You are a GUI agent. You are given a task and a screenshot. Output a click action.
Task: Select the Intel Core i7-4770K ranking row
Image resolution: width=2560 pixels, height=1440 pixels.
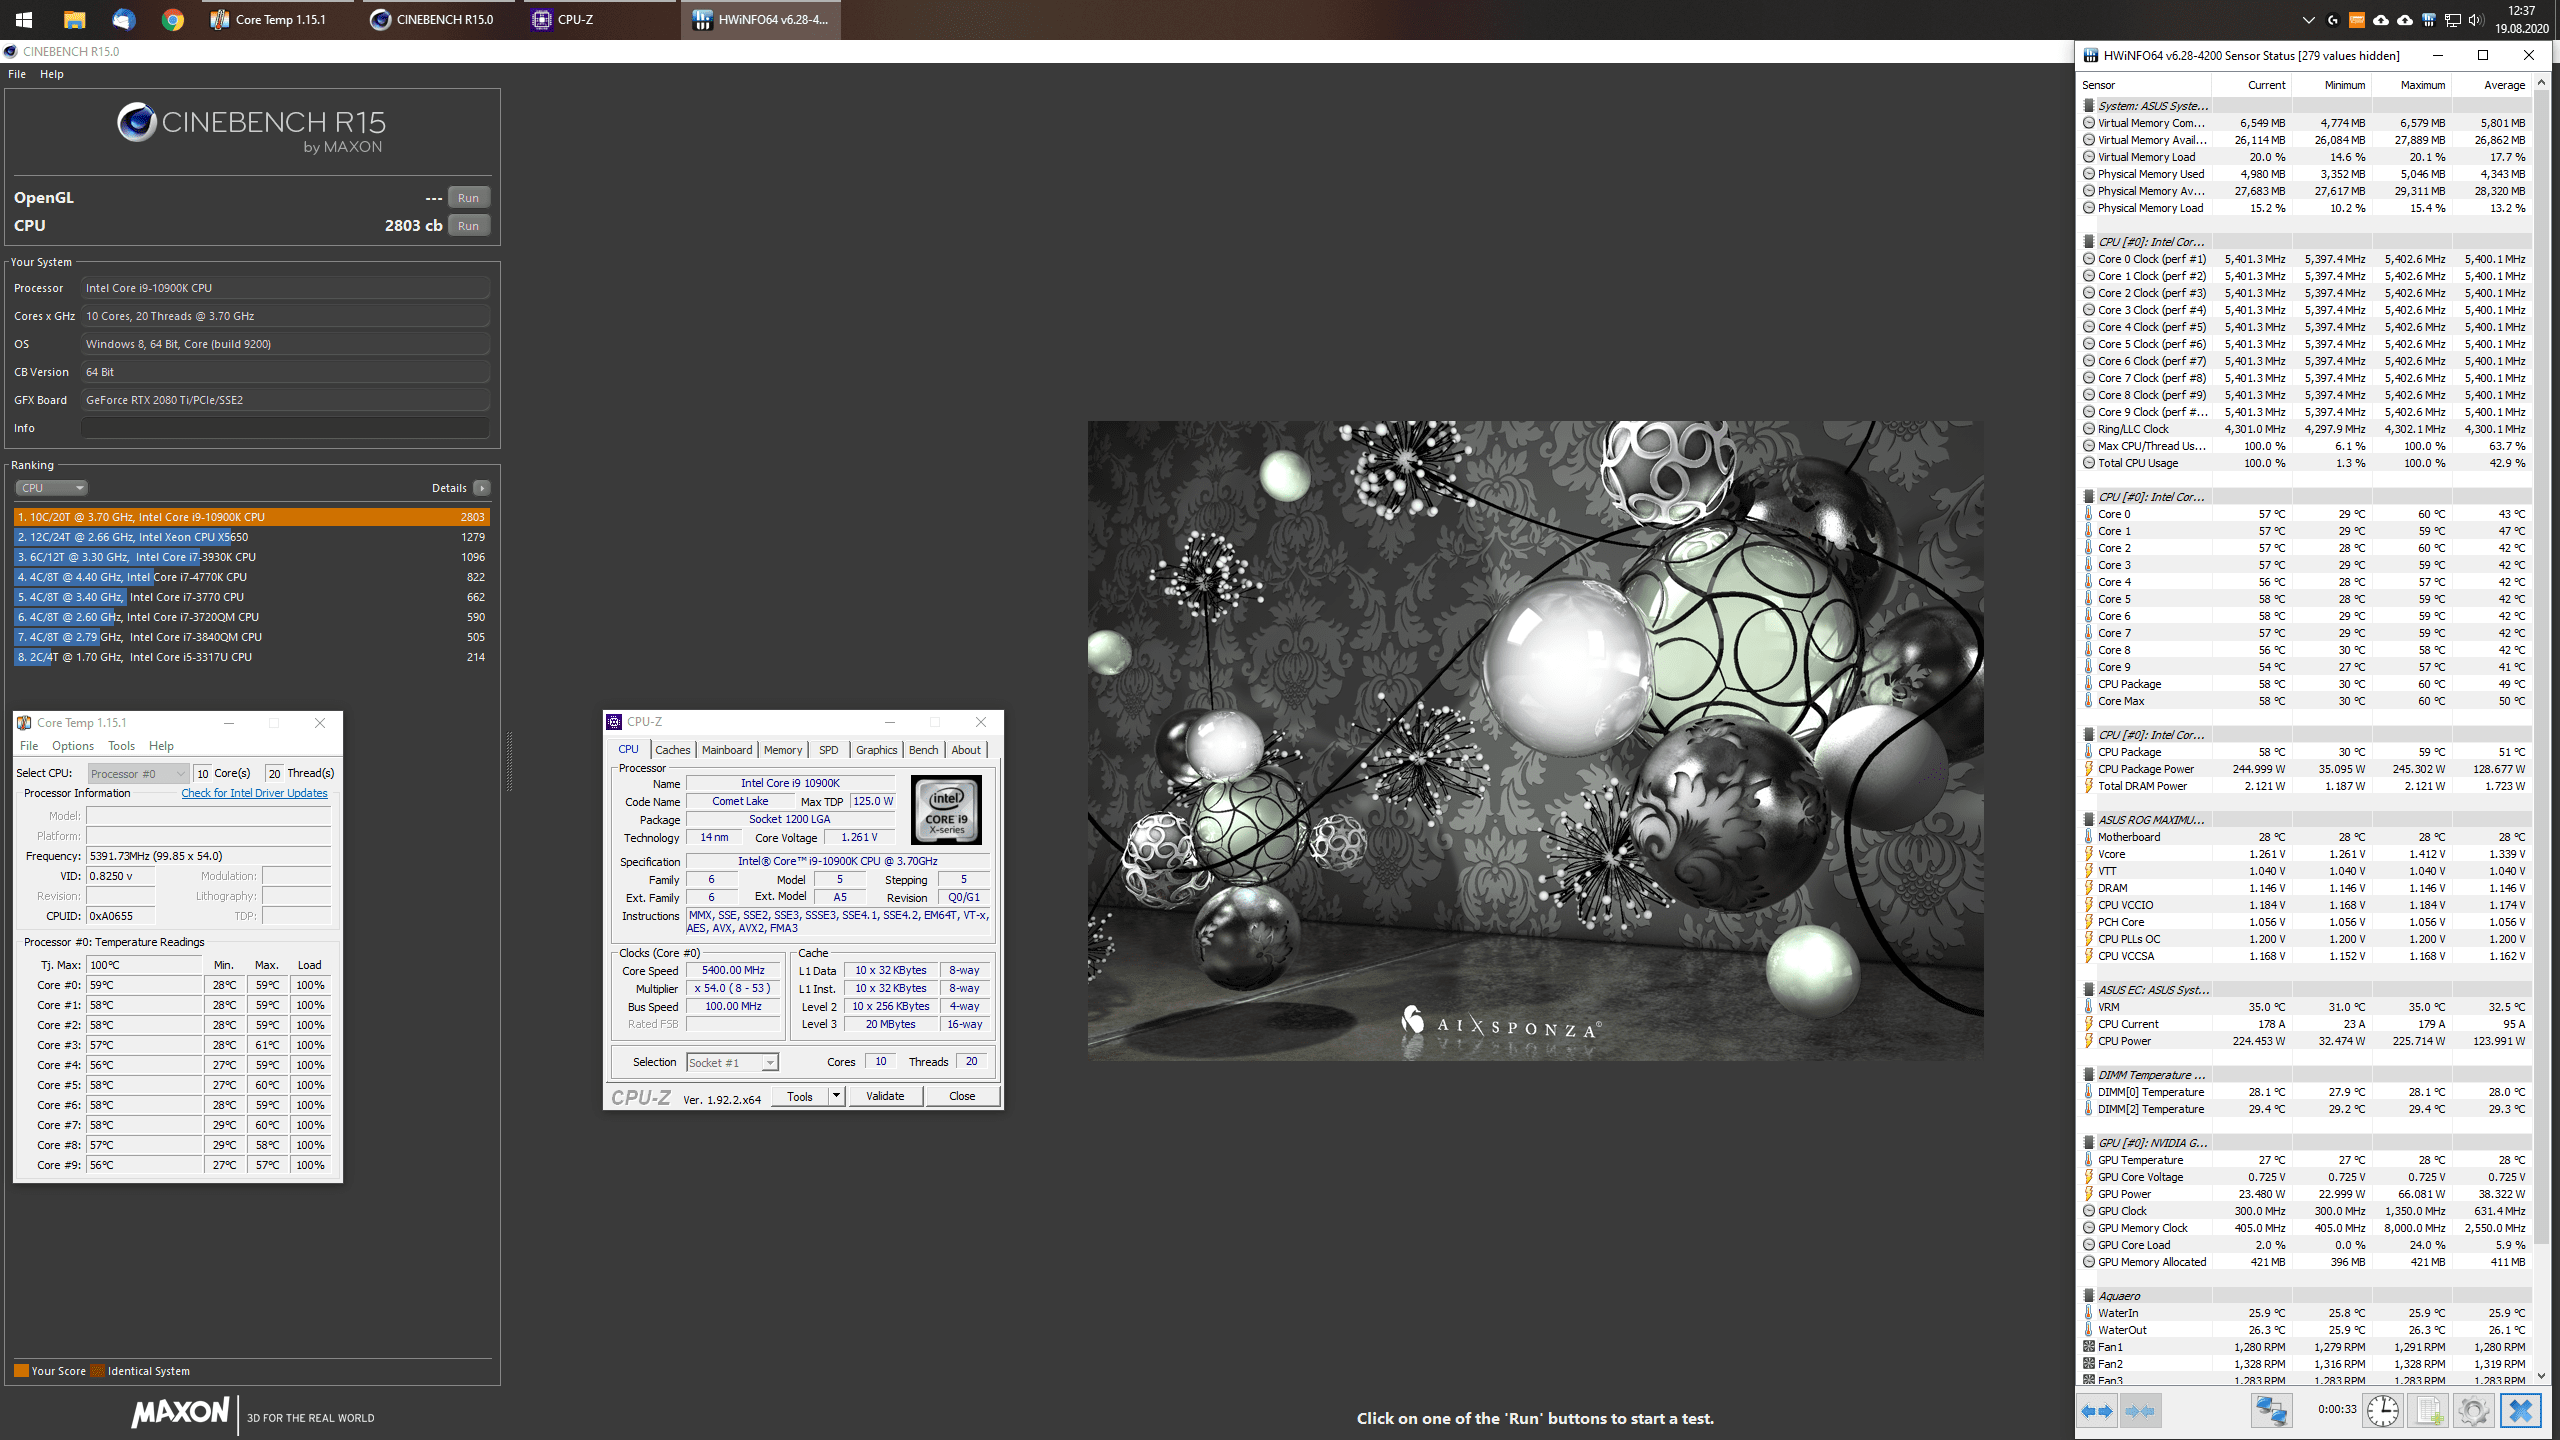coord(251,577)
